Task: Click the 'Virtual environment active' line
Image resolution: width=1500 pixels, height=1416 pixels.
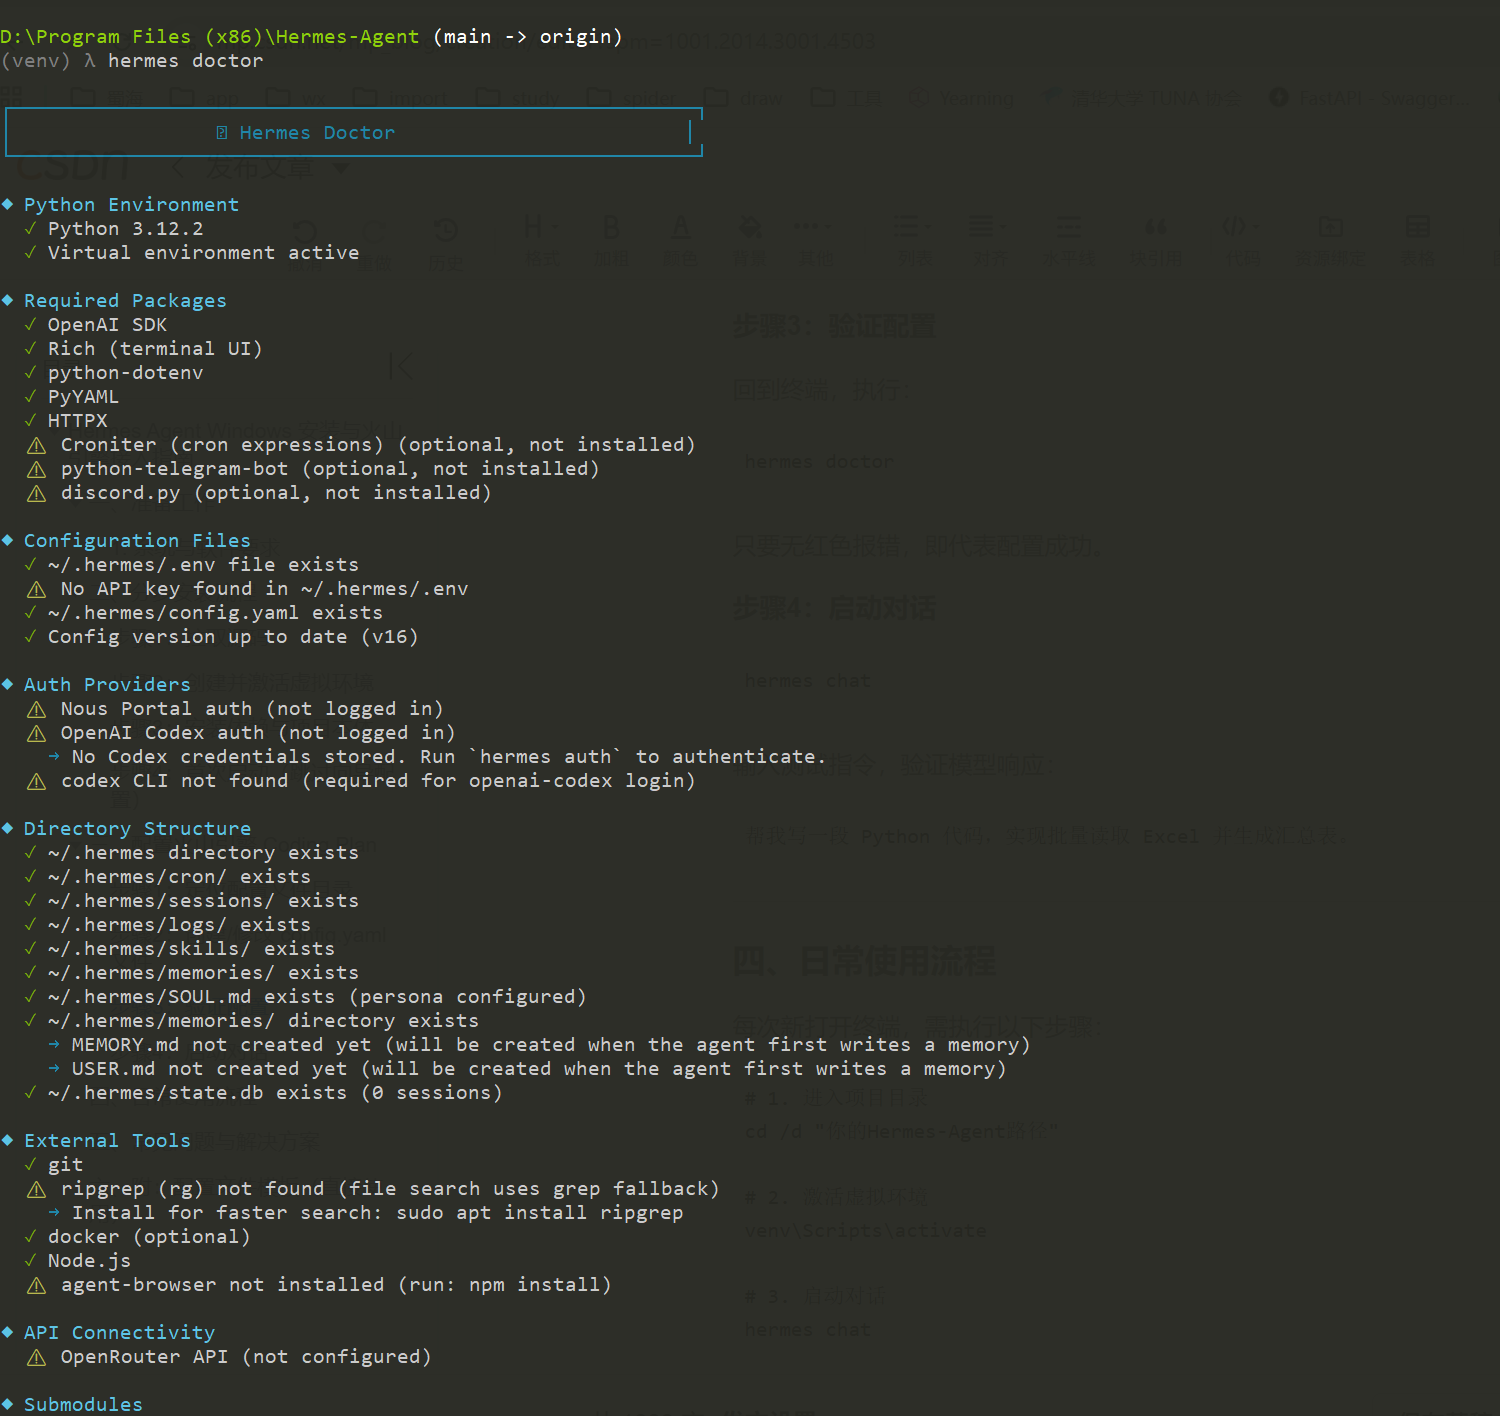Action: tap(203, 253)
